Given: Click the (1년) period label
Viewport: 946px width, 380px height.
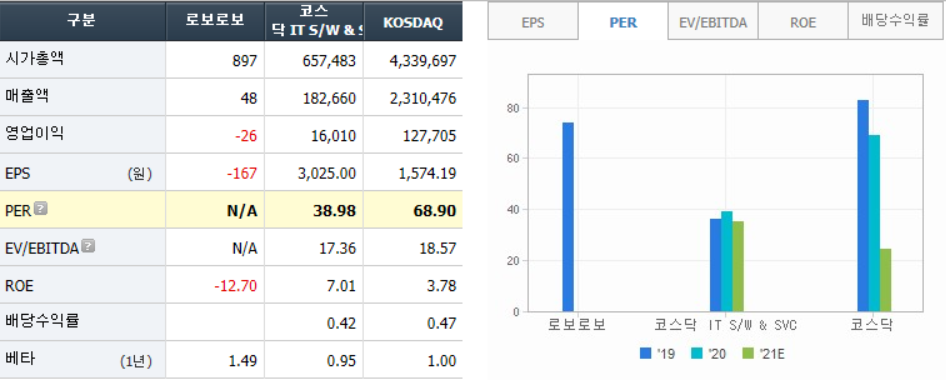Looking at the screenshot, I should coord(136,361).
